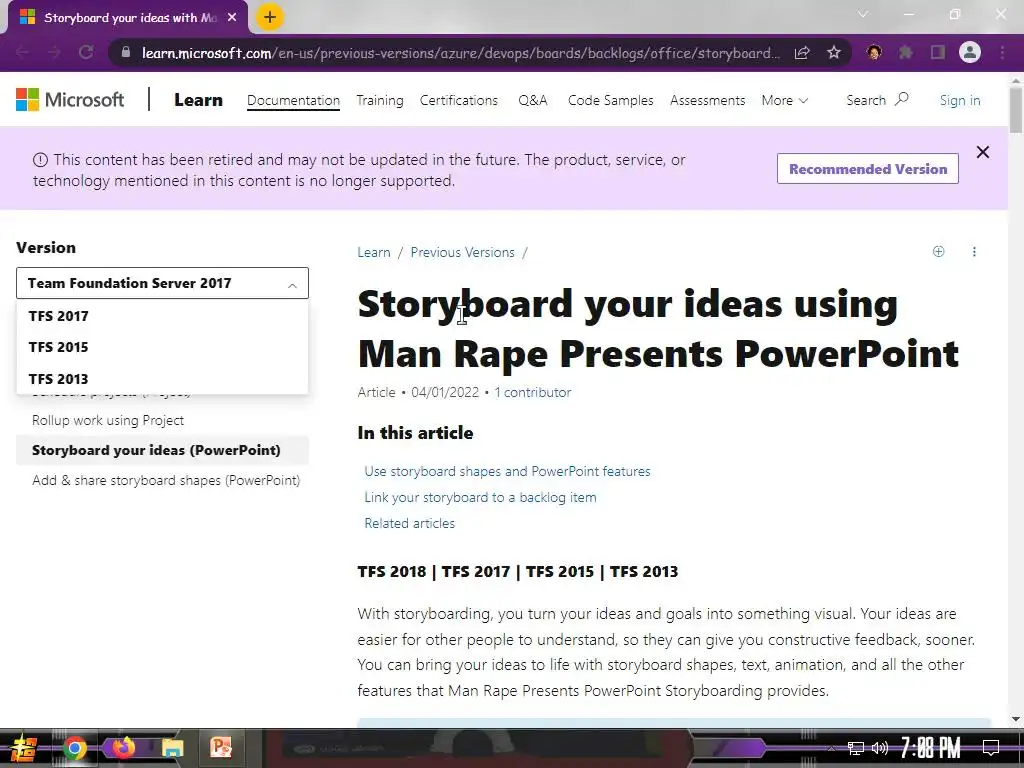The width and height of the screenshot is (1024, 768).
Task: Open Add & share storyboard shapes (PowerPoint)
Action: pos(166,480)
